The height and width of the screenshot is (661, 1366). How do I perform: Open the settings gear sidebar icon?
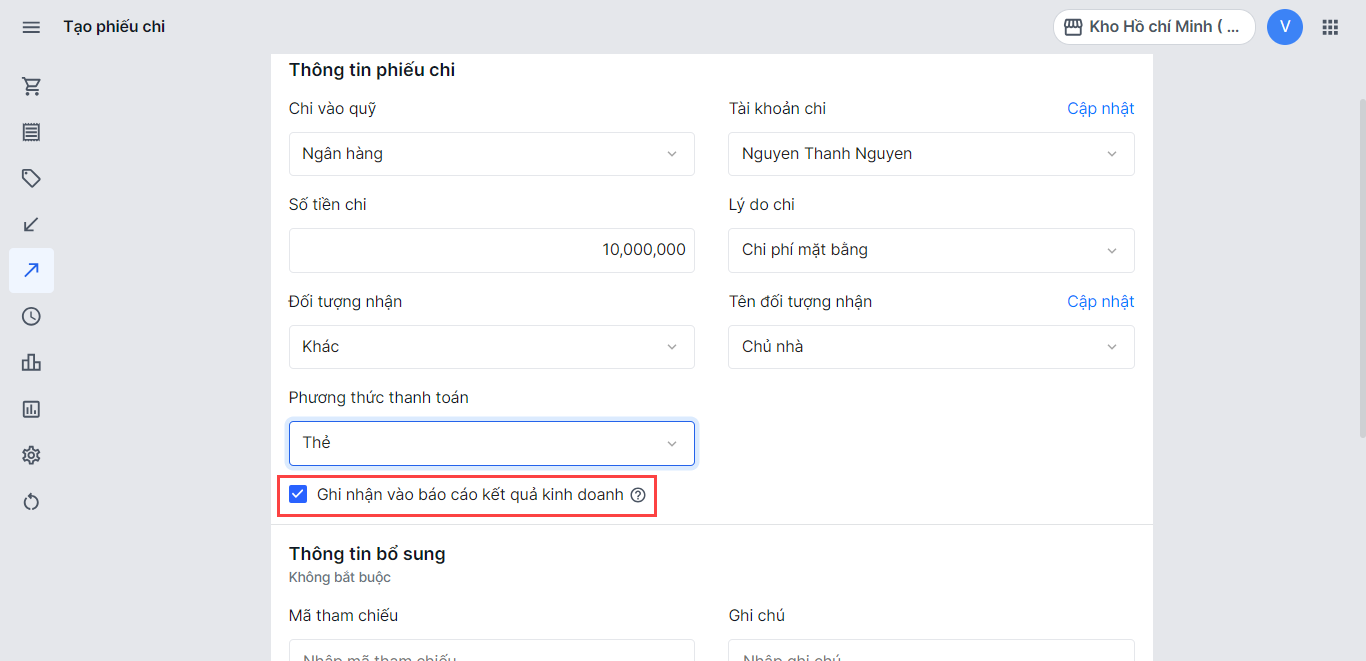(x=31, y=456)
